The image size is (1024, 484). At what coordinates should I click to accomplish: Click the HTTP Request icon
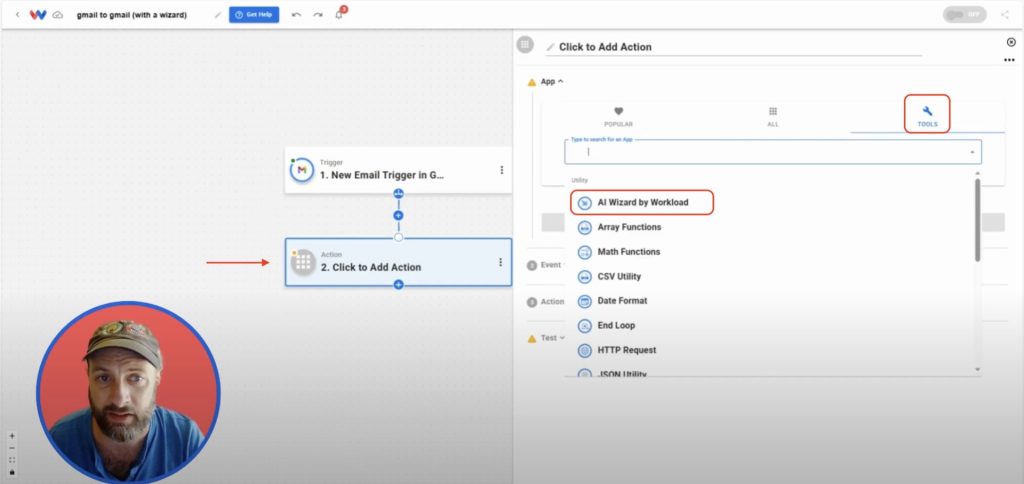coord(584,351)
